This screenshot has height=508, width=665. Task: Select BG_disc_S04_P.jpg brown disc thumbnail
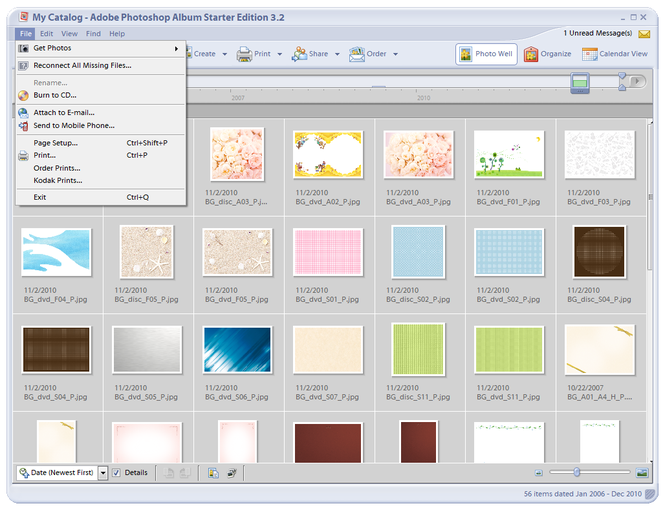tap(599, 252)
